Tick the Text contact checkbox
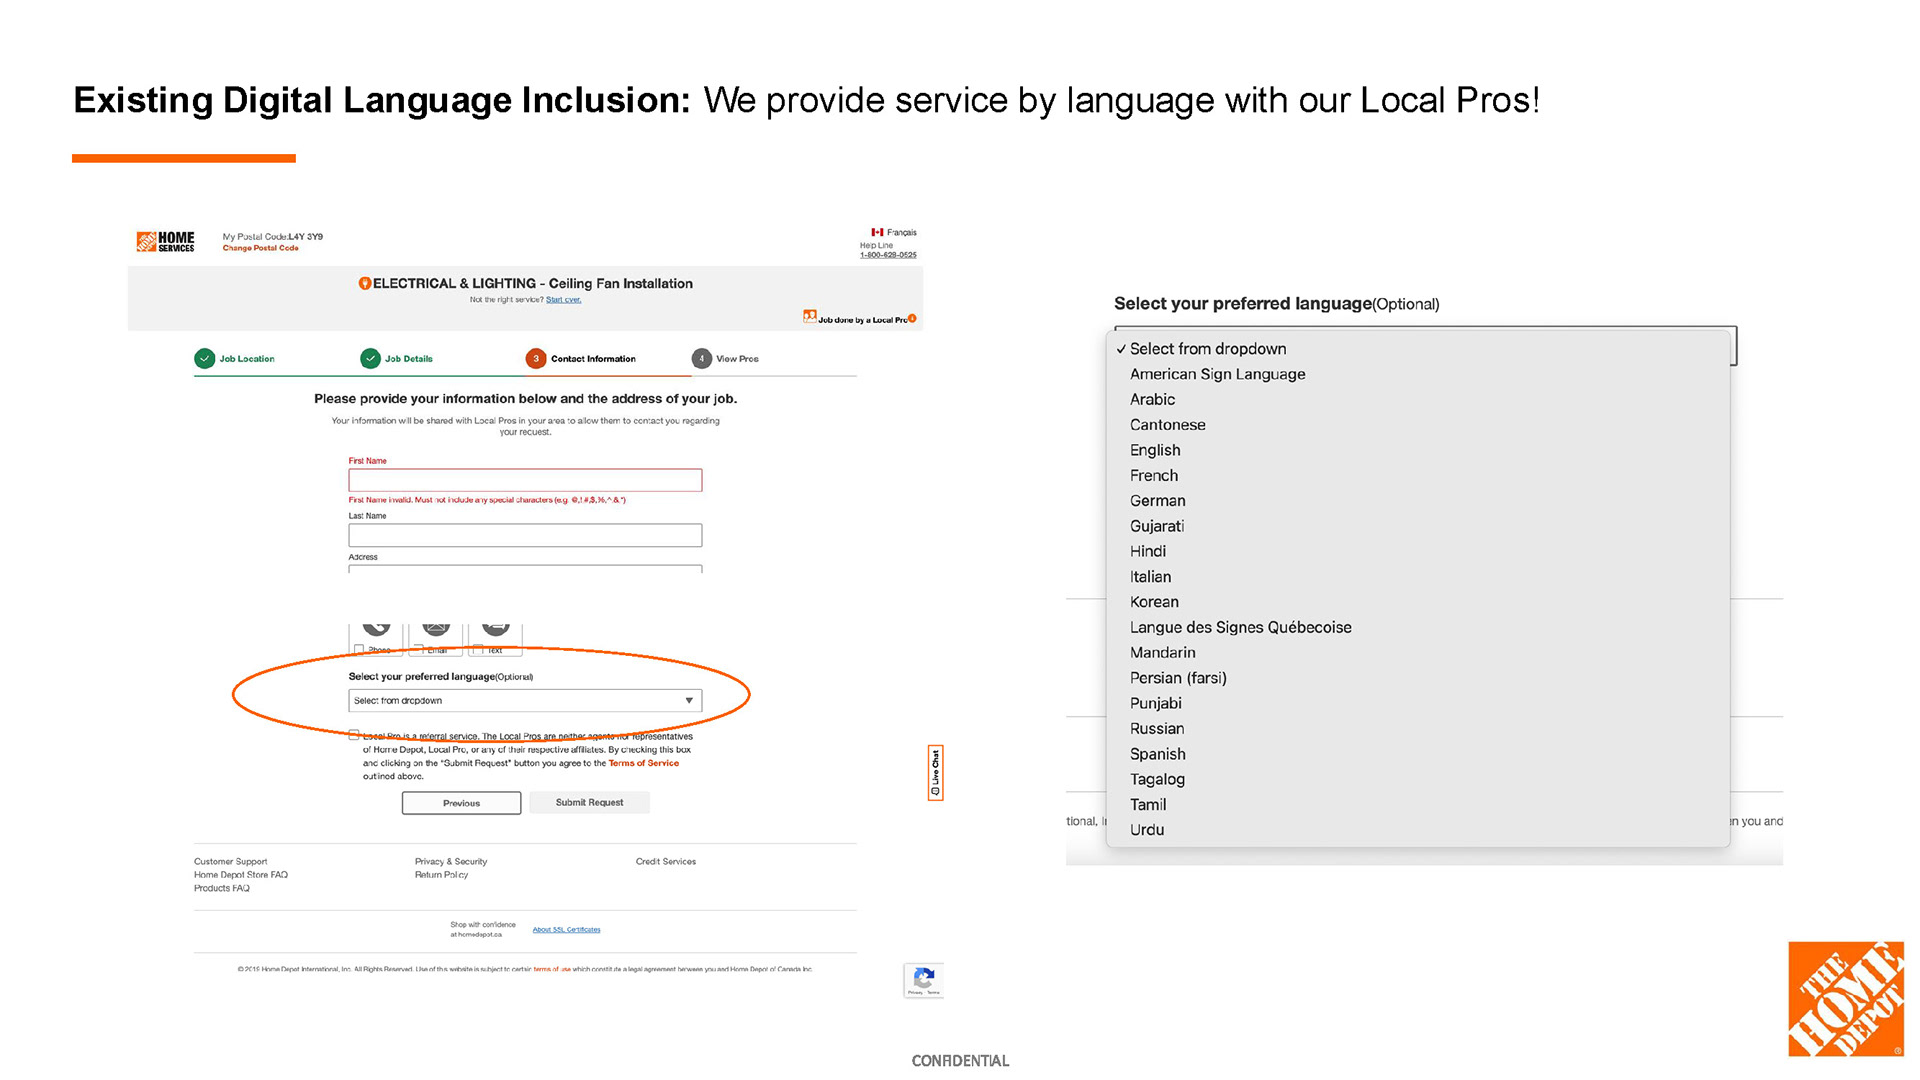 point(479,649)
